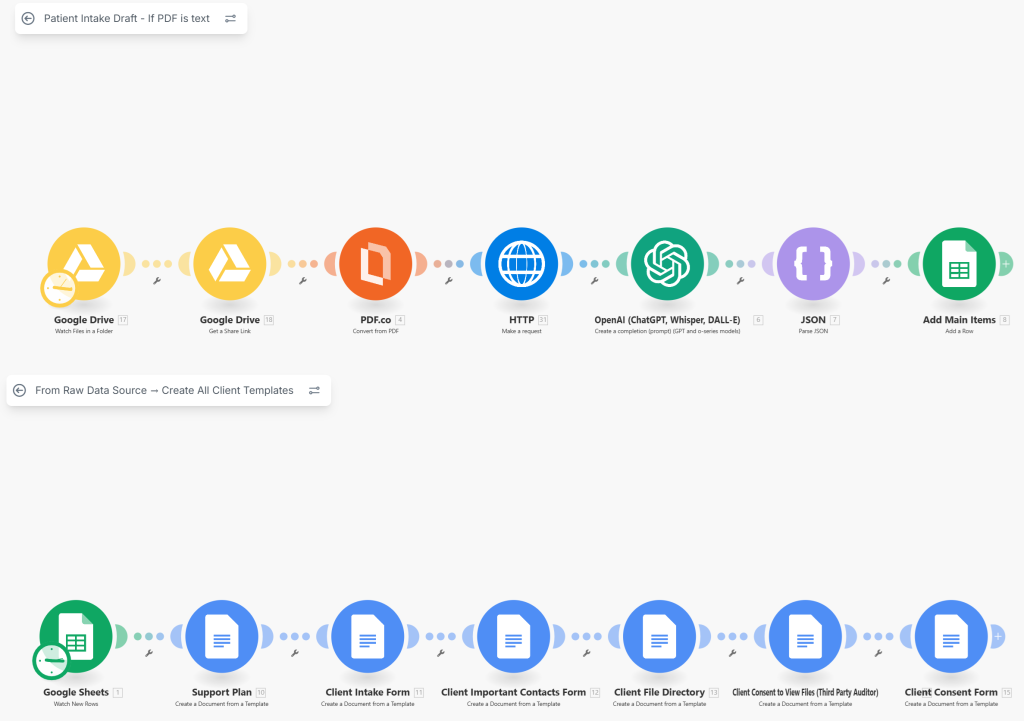Open the JSON Parse JSON module

tap(813, 264)
